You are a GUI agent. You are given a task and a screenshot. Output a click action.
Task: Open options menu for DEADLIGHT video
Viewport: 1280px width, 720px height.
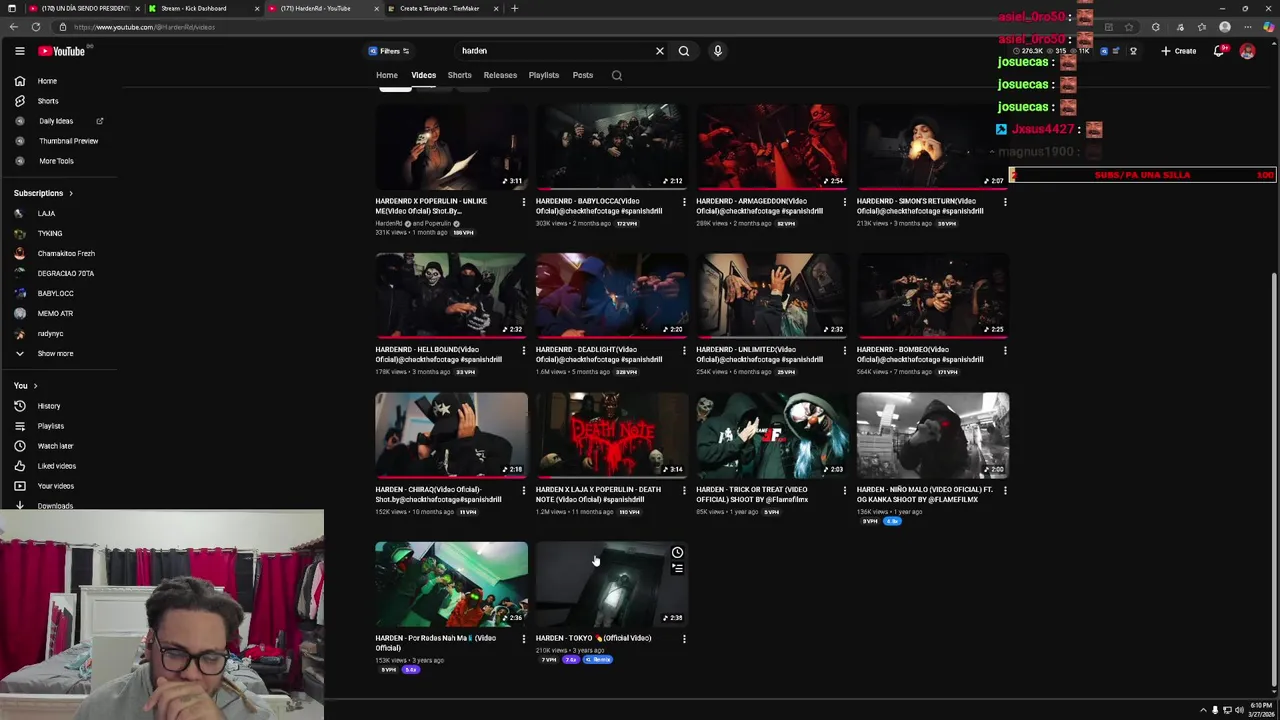pos(684,351)
